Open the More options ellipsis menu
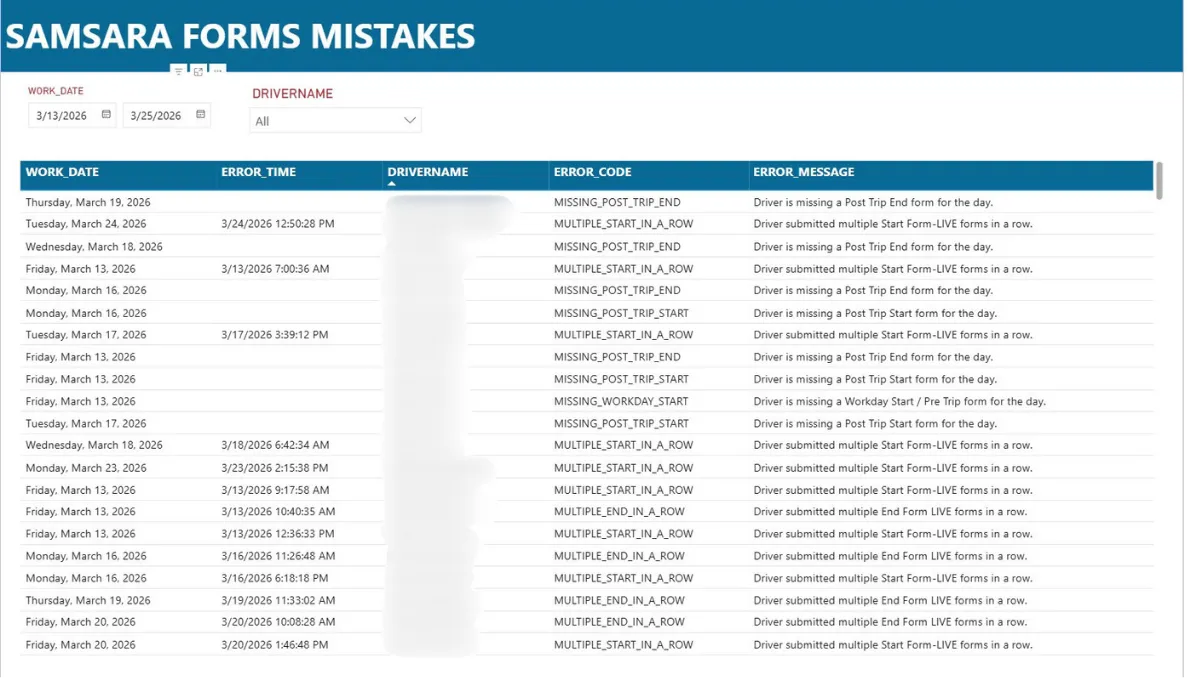Image resolution: width=1188 pixels, height=680 pixels. pos(217,71)
